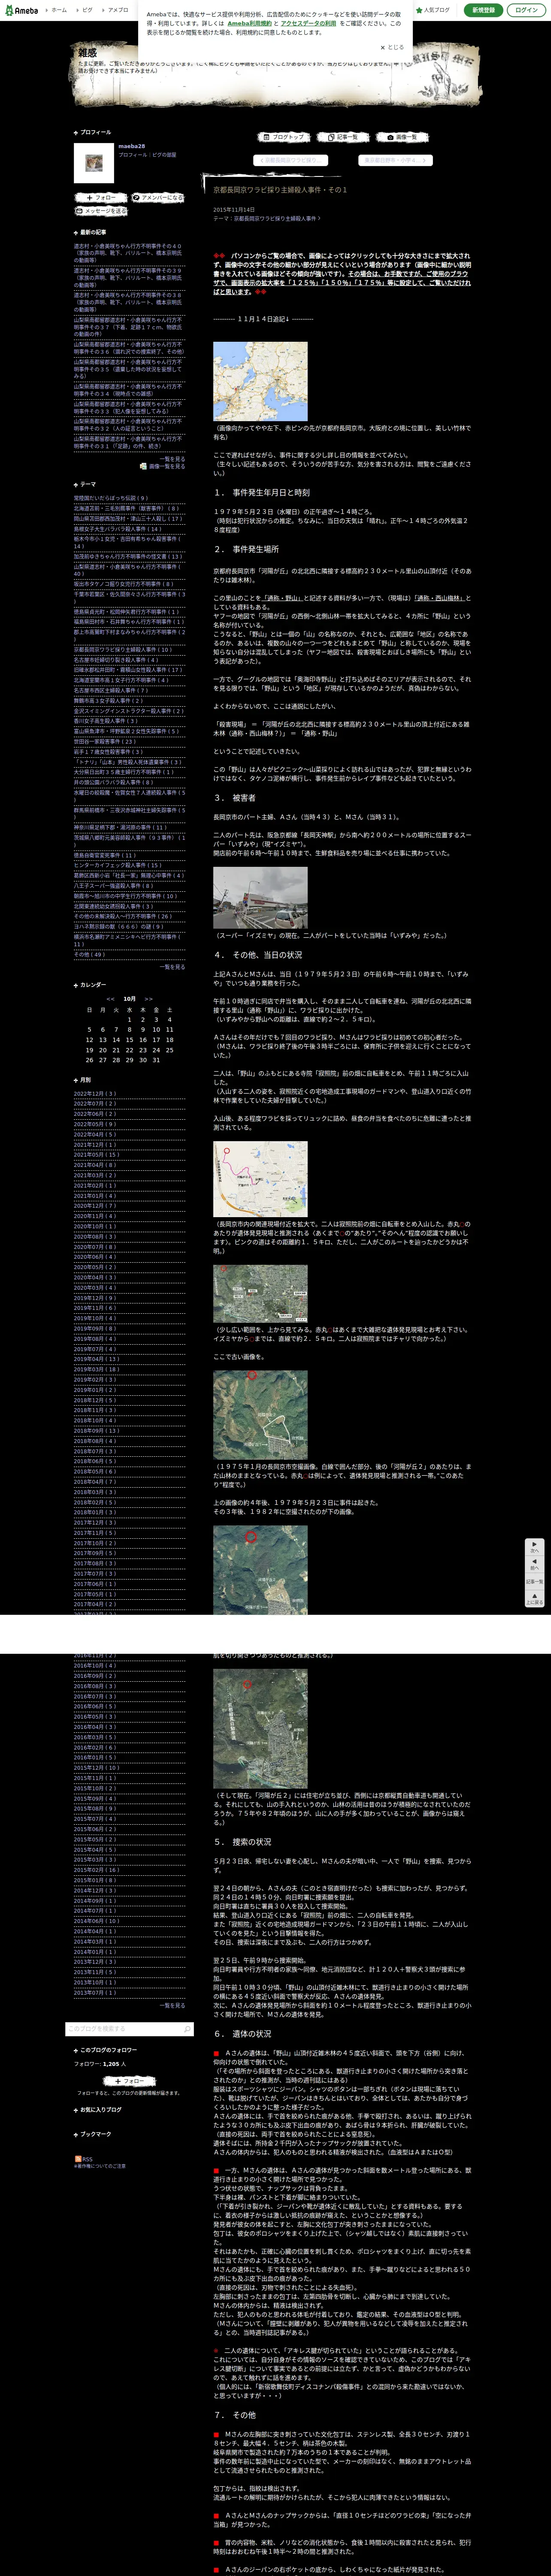
Task: Follow the blog with フォロー button
Action: coord(100,198)
